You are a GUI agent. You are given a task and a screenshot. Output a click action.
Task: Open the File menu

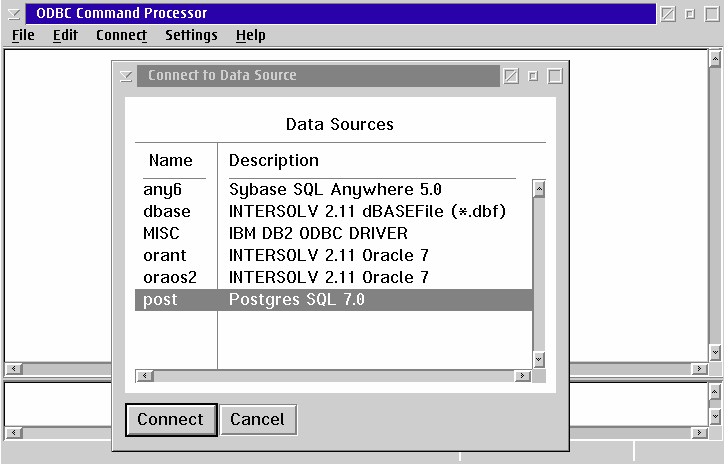[23, 35]
